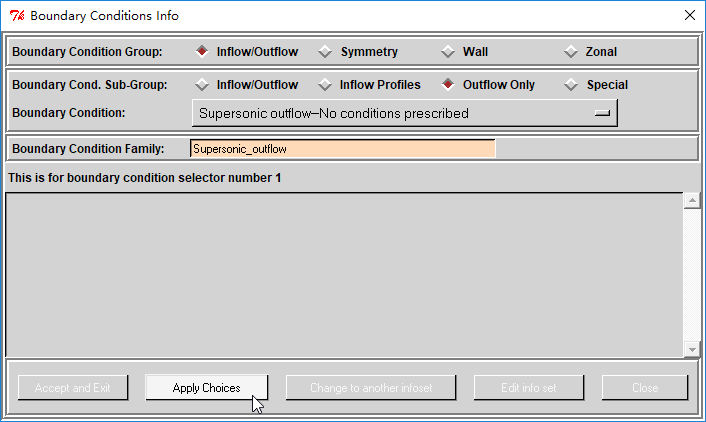Click the disabled Close button at the bottom
This screenshot has width=706, height=422.
pyautogui.click(x=645, y=388)
